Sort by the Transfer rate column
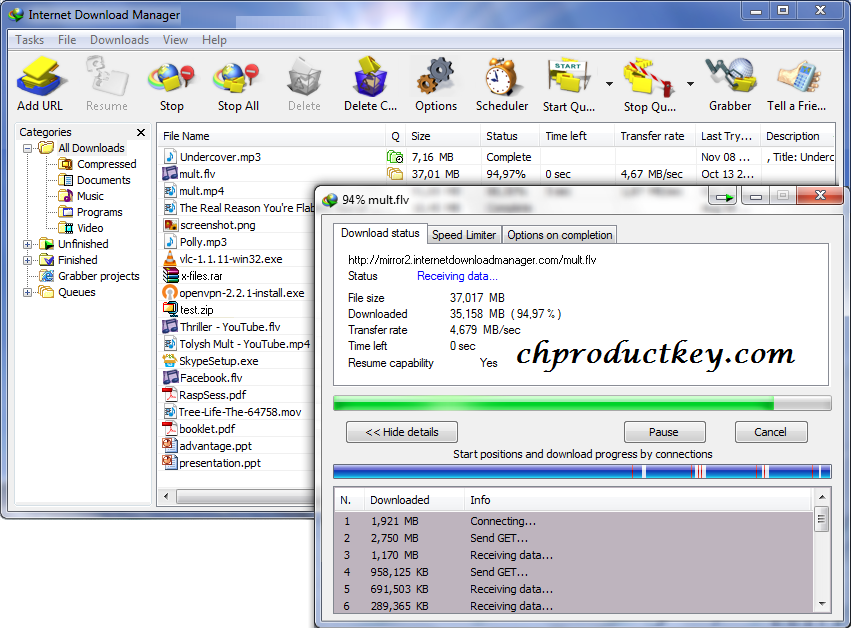Viewport: 851px width, 628px height. 655,136
